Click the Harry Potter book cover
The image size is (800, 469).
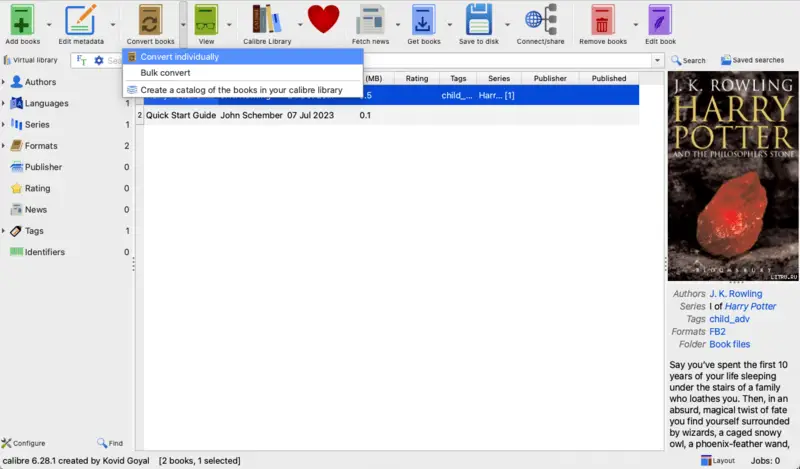(x=733, y=176)
